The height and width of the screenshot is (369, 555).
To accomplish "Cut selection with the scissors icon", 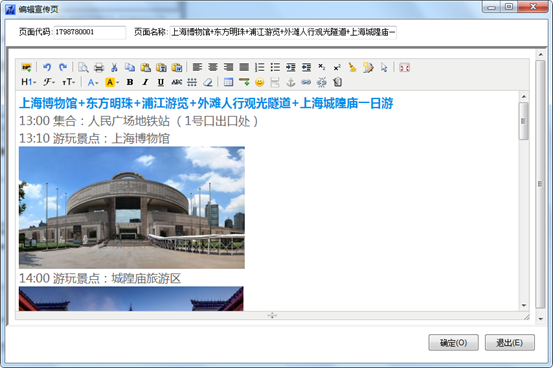I will (114, 67).
